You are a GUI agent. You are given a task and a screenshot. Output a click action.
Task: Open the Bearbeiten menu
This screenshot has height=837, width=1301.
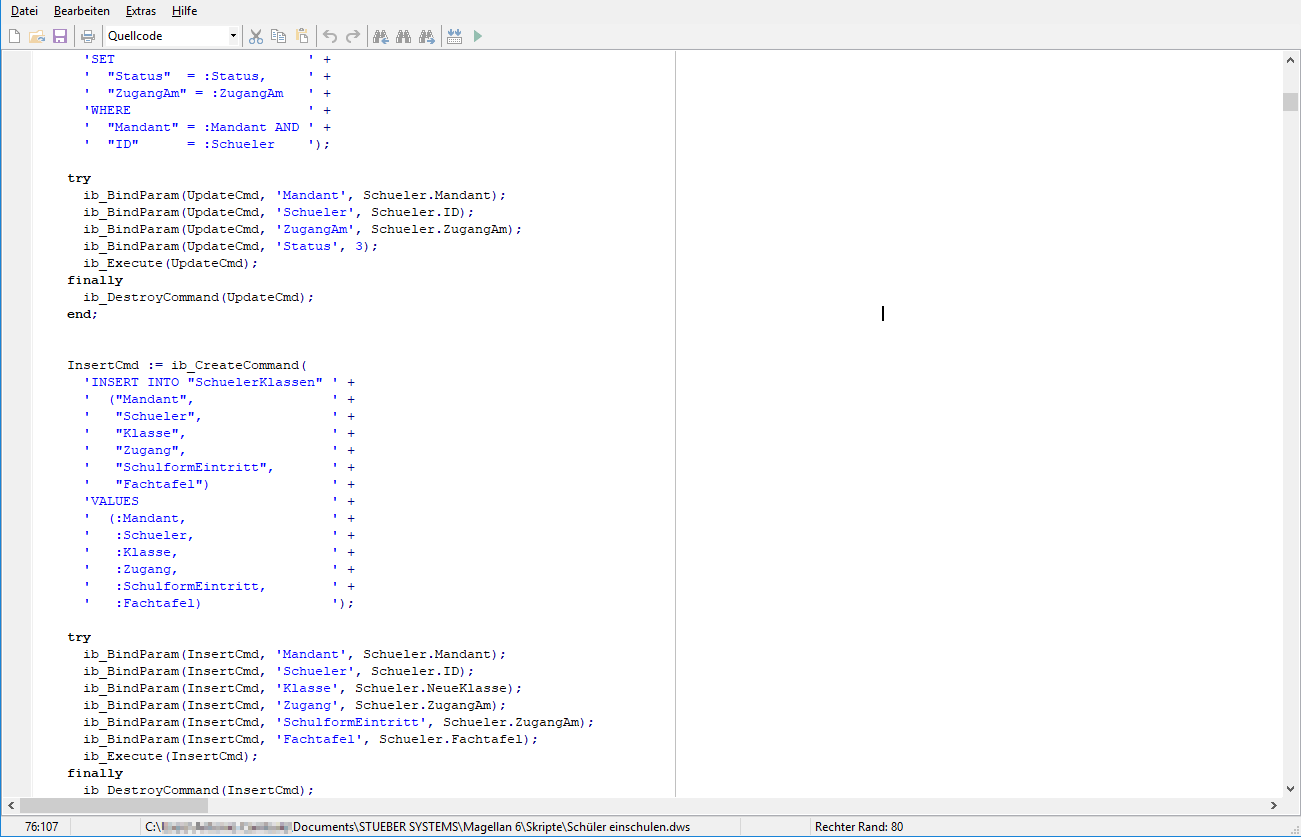[x=82, y=11]
